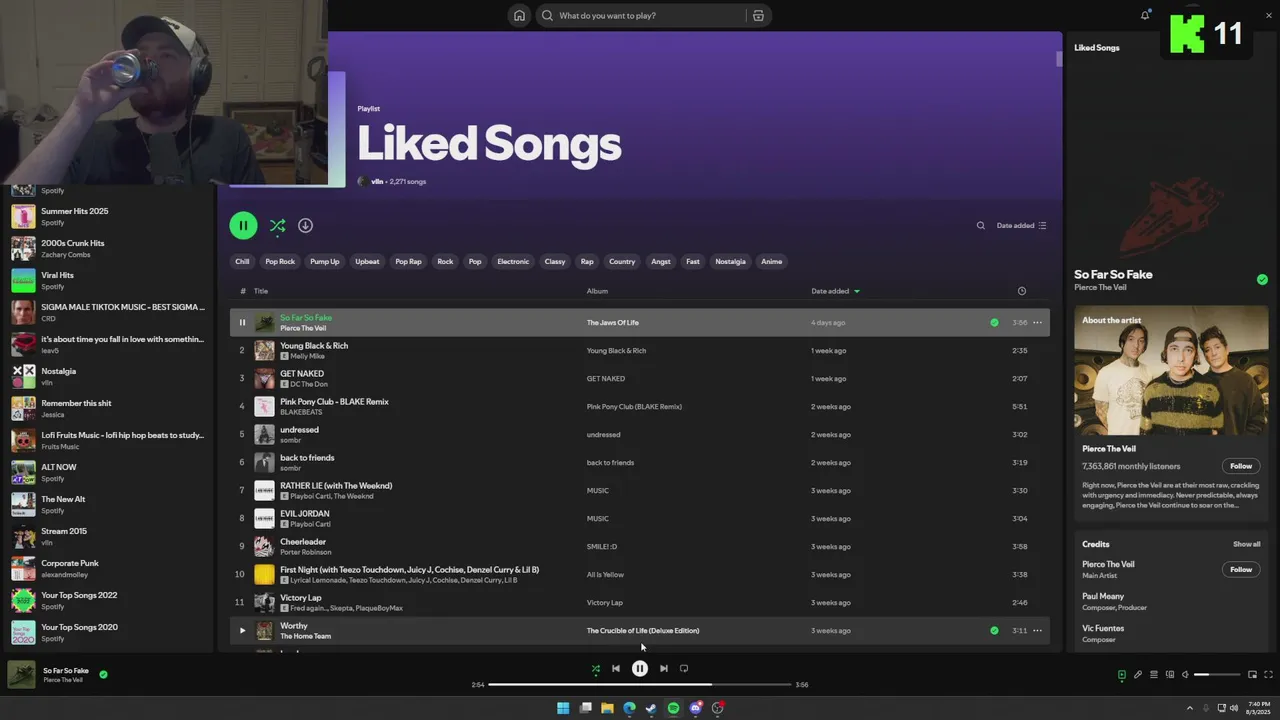Viewport: 1280px width, 720px height.
Task: Open Windows Start menu
Action: (563, 708)
